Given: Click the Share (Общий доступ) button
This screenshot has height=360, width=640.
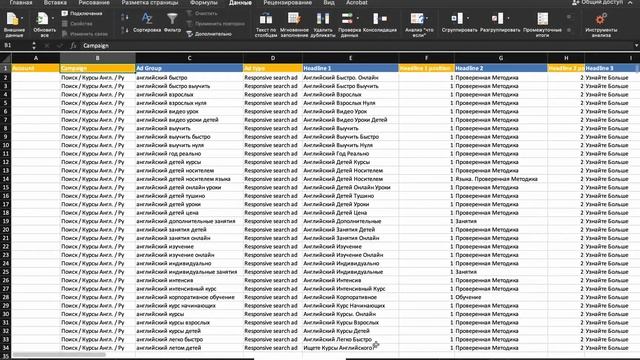Looking at the screenshot, I should point(598,2).
